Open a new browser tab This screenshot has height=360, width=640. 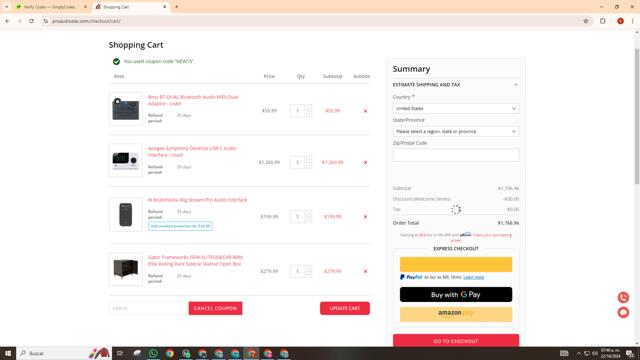[x=176, y=7]
